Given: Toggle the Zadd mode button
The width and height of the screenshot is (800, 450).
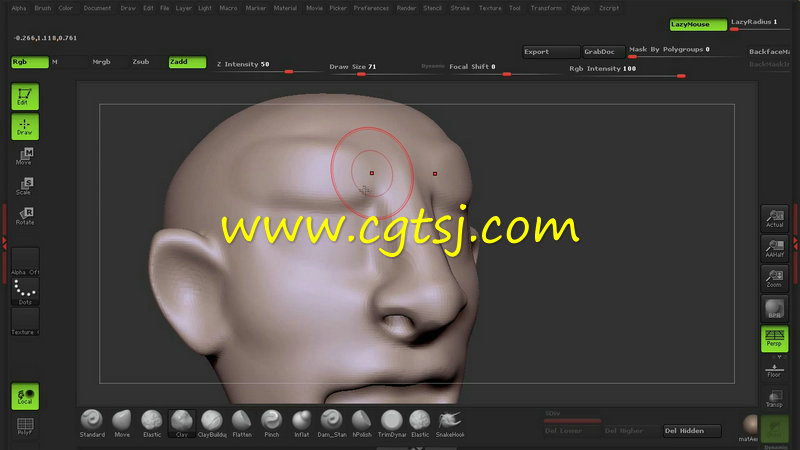Looking at the screenshot, I should coord(187,62).
